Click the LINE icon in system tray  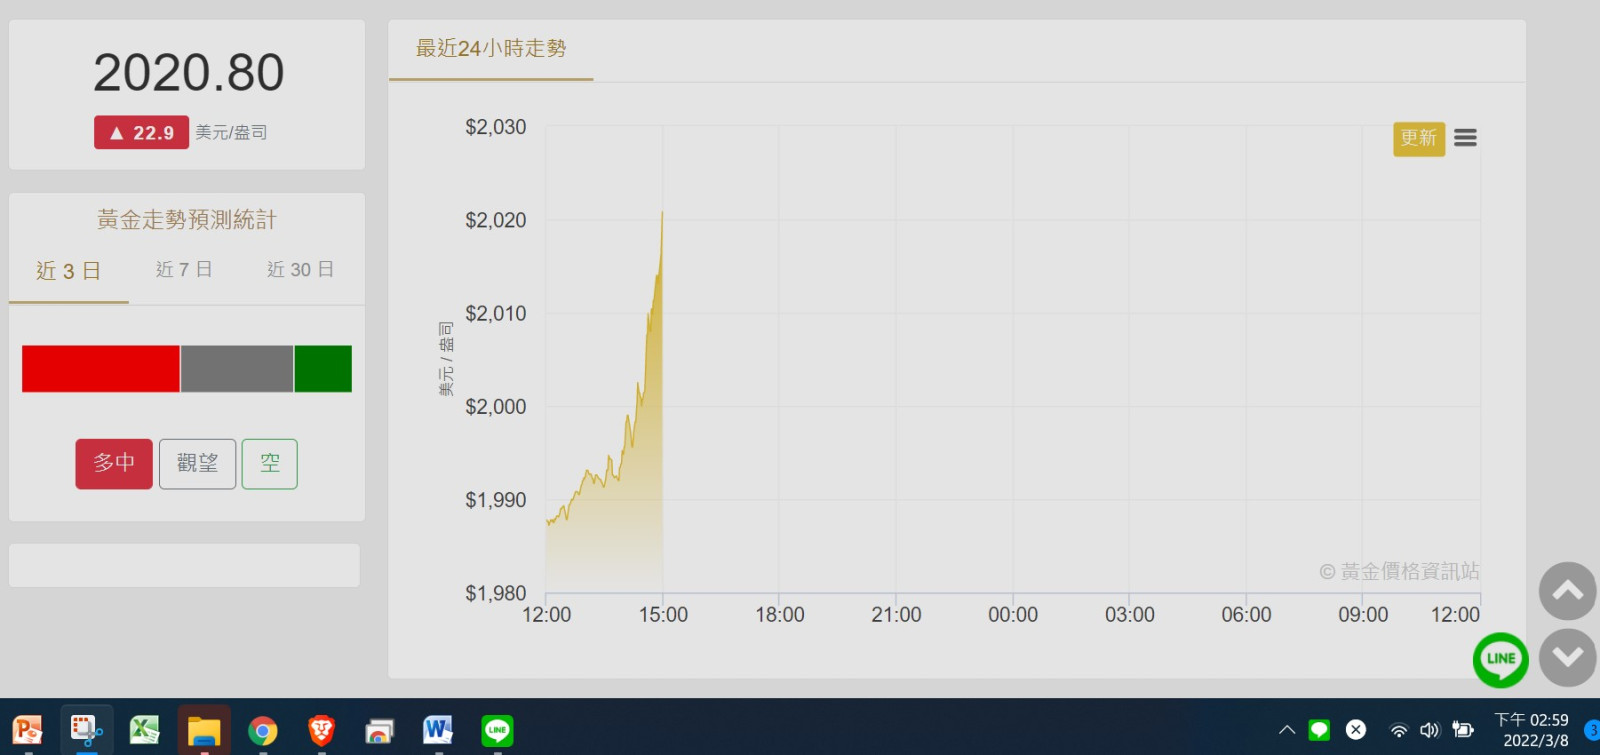pos(1319,730)
